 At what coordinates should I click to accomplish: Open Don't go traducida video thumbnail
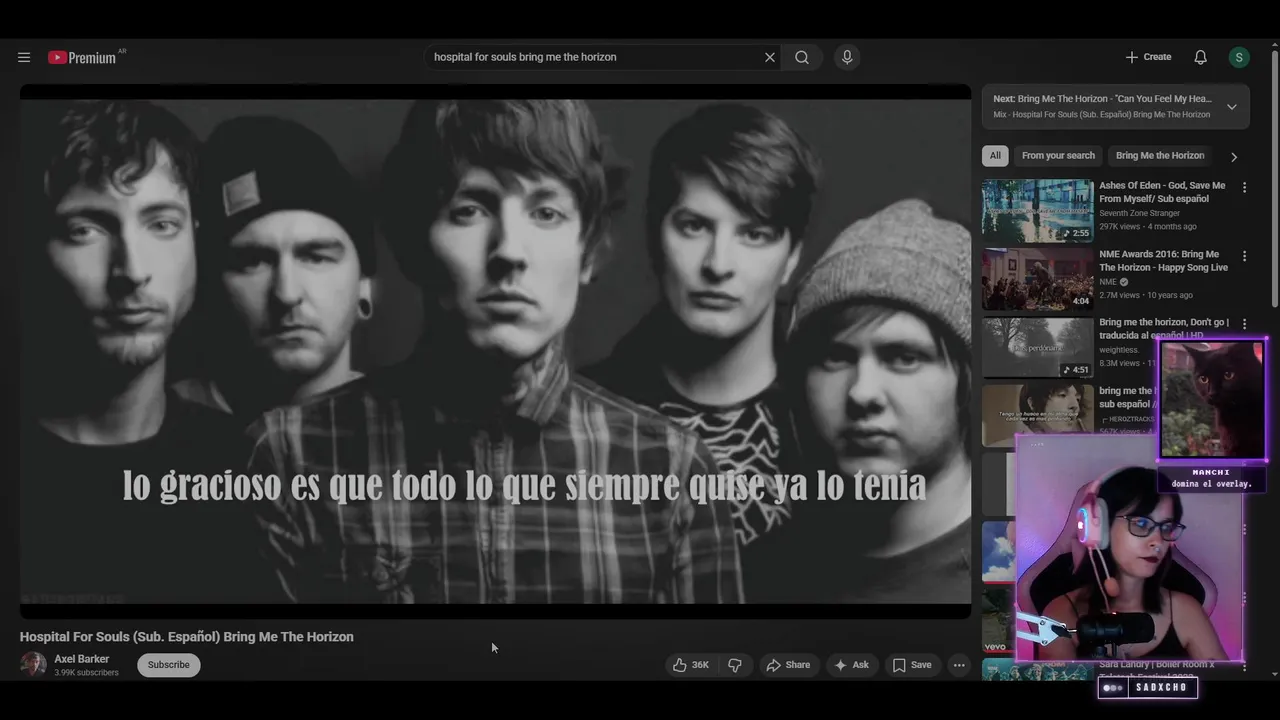pos(1038,348)
